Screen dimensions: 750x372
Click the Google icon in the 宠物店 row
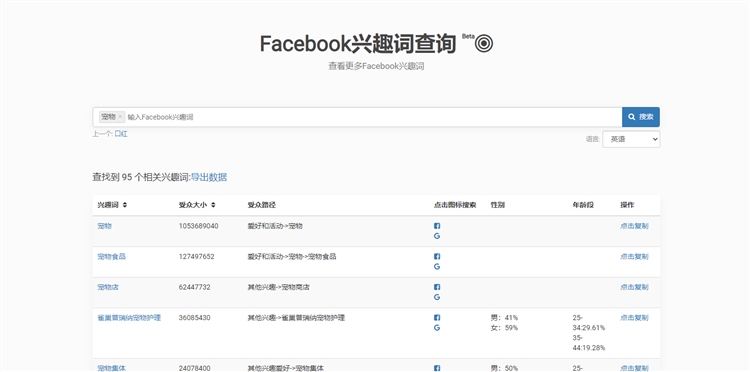pyautogui.click(x=437, y=297)
